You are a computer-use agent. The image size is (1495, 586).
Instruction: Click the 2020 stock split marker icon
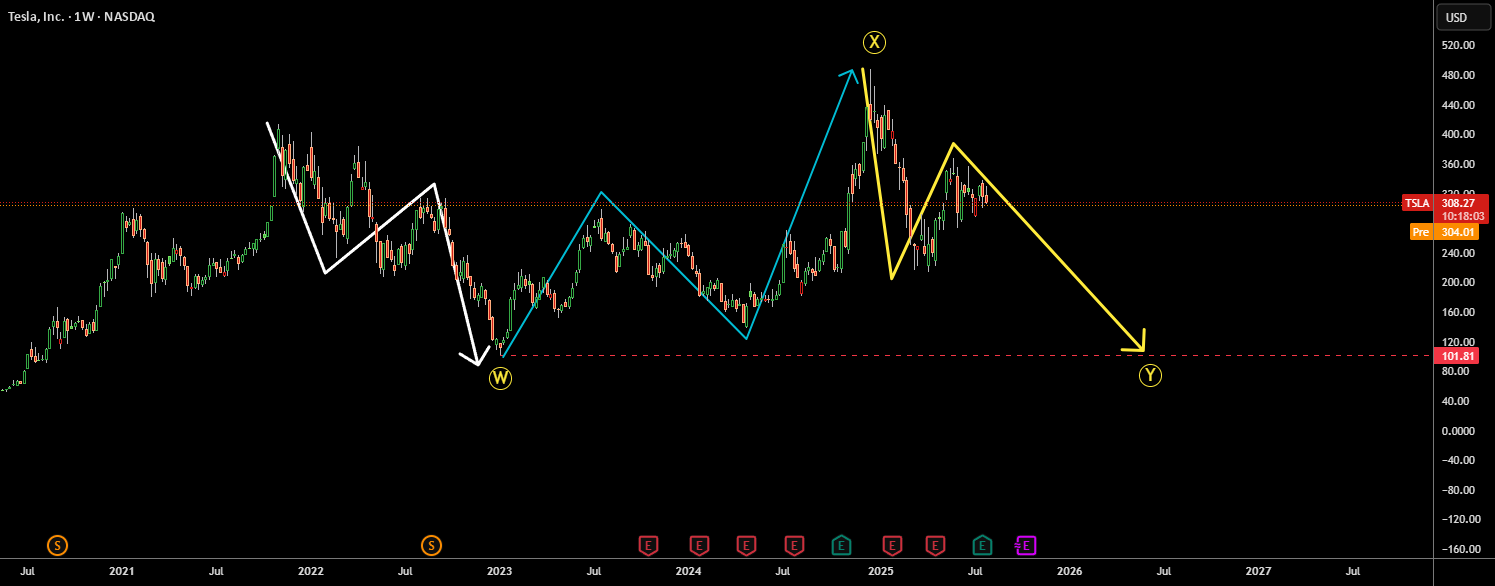(58, 545)
